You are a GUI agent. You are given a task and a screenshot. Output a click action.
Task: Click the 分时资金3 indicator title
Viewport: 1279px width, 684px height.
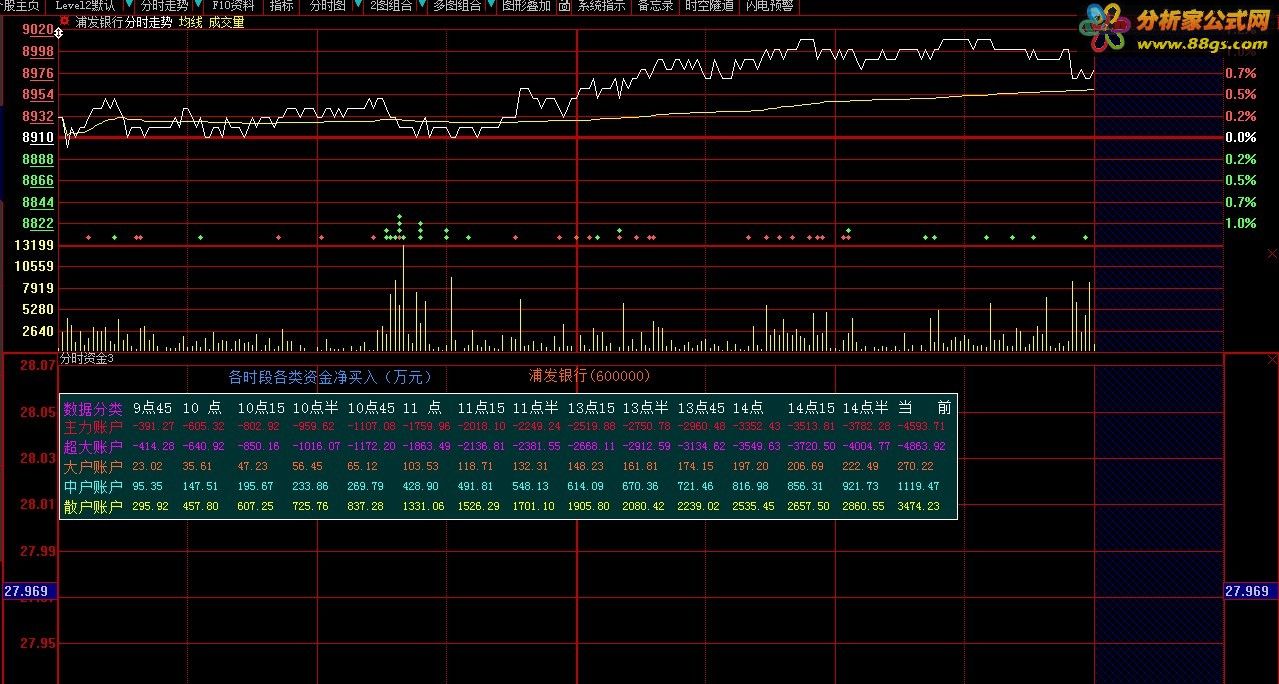(x=87, y=358)
